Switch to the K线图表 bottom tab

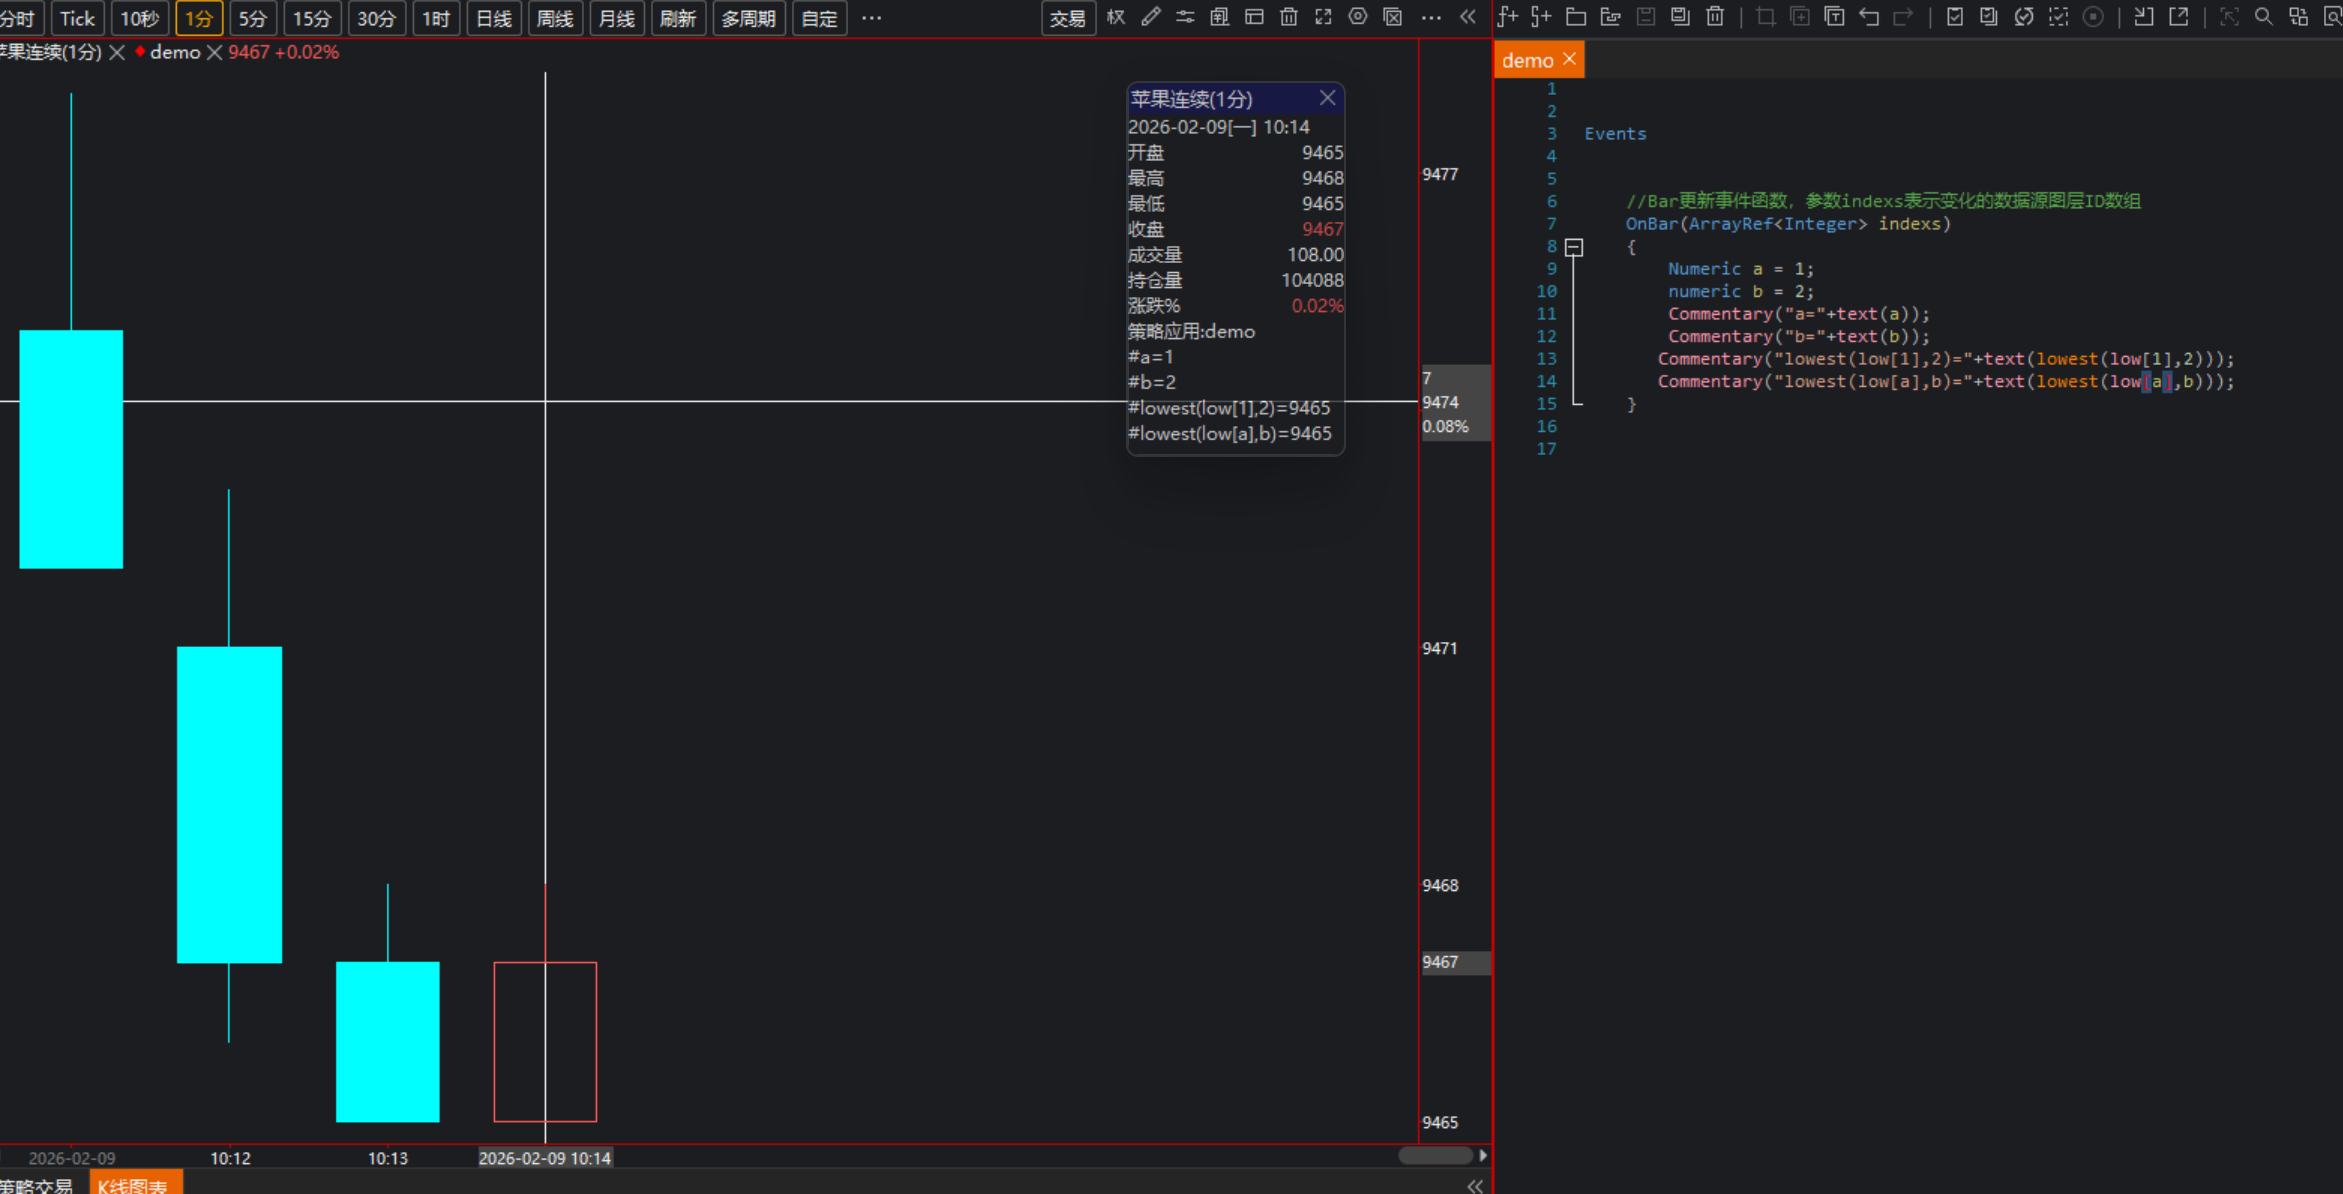134,1185
